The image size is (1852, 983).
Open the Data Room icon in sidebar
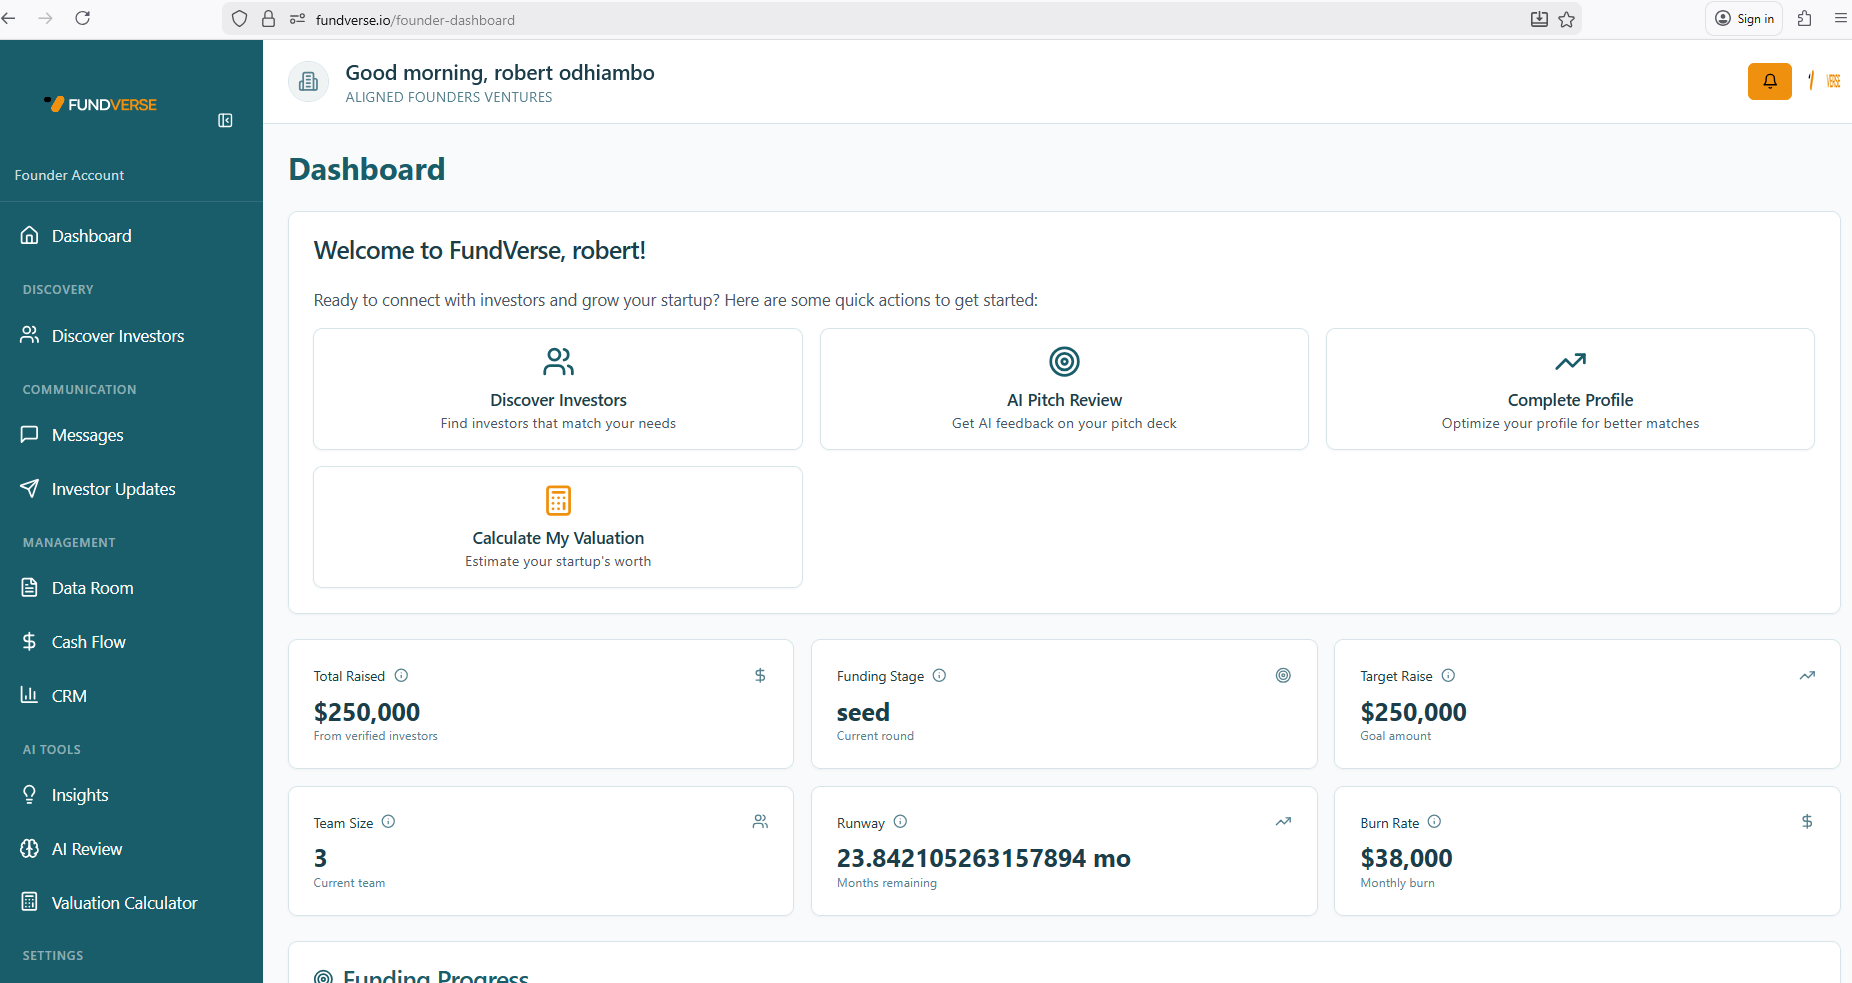(x=29, y=587)
